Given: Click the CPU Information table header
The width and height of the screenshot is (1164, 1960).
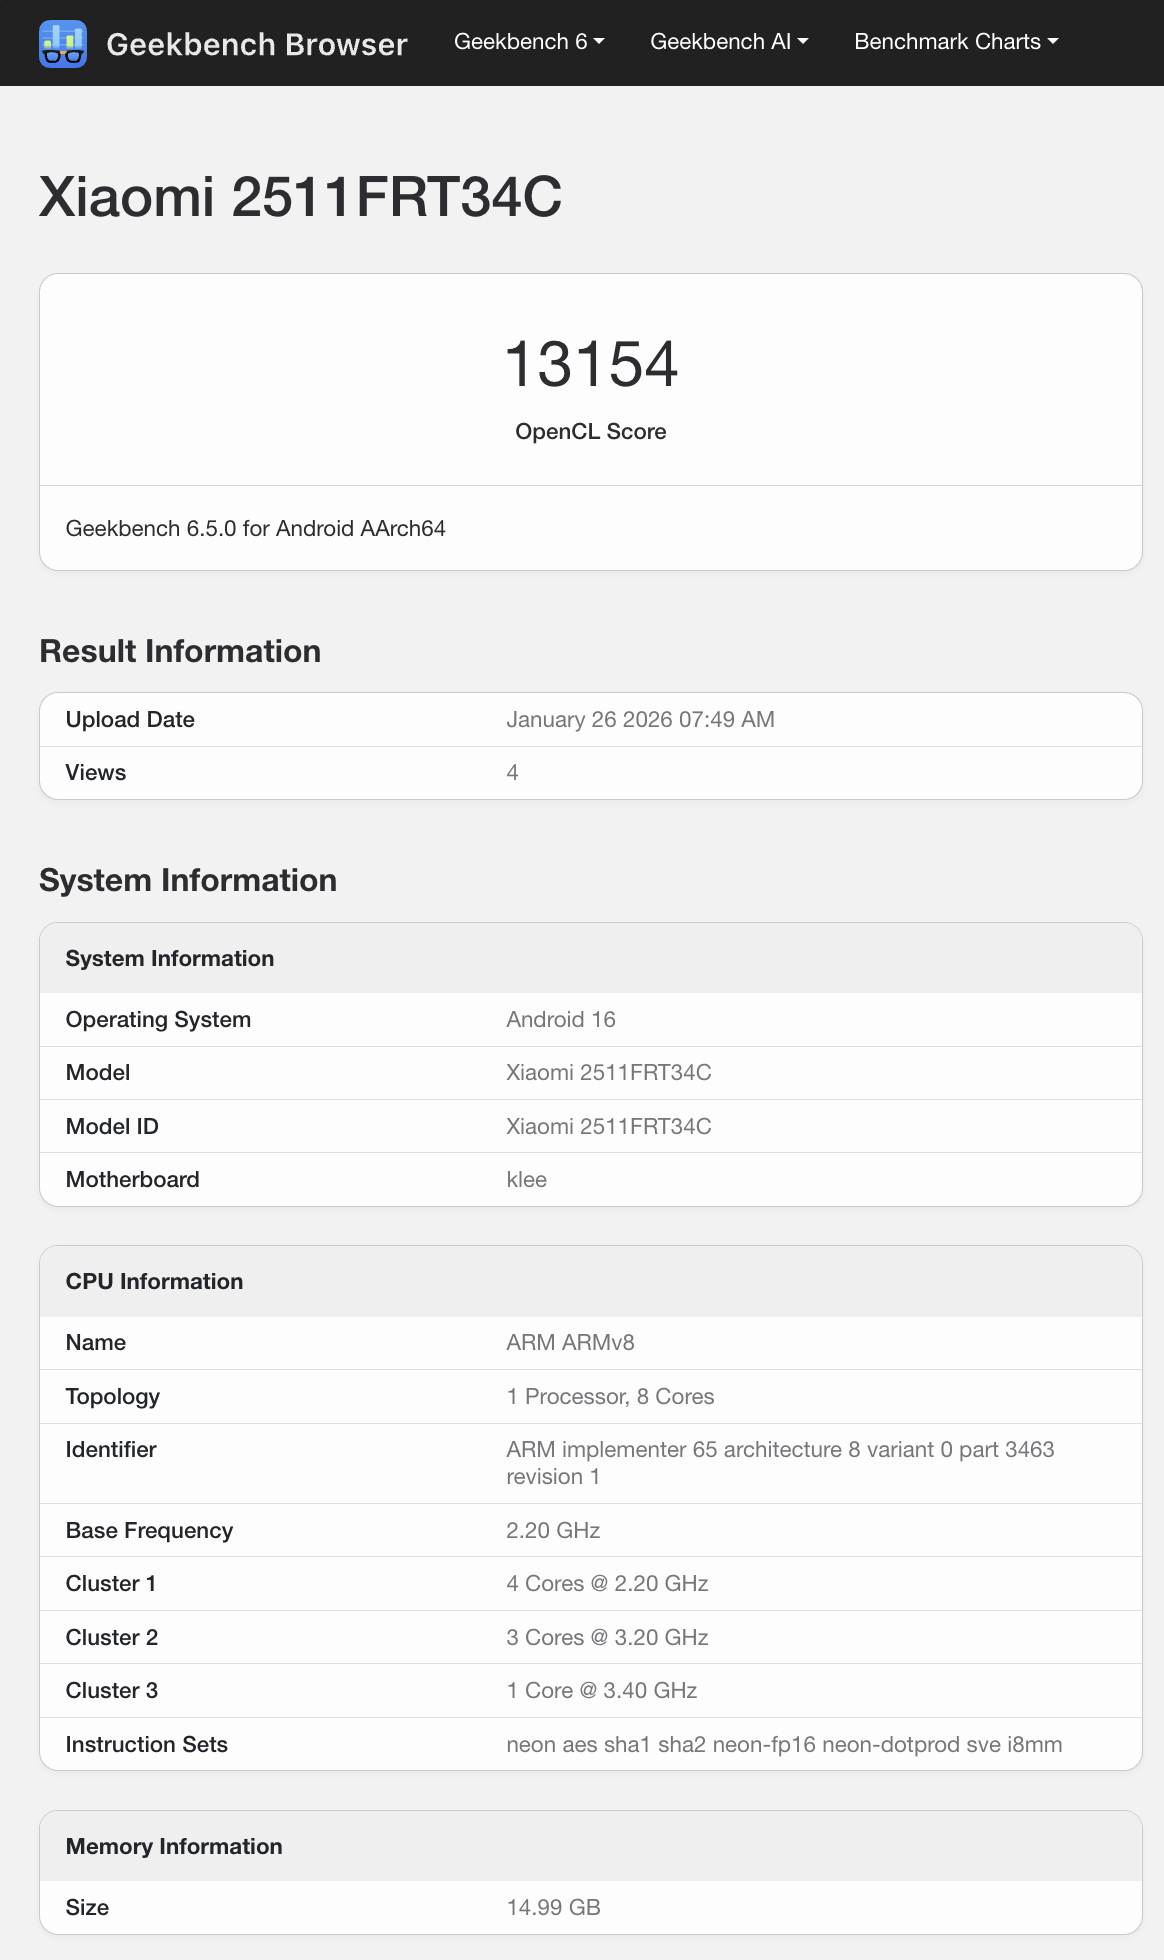Looking at the screenshot, I should [154, 1282].
